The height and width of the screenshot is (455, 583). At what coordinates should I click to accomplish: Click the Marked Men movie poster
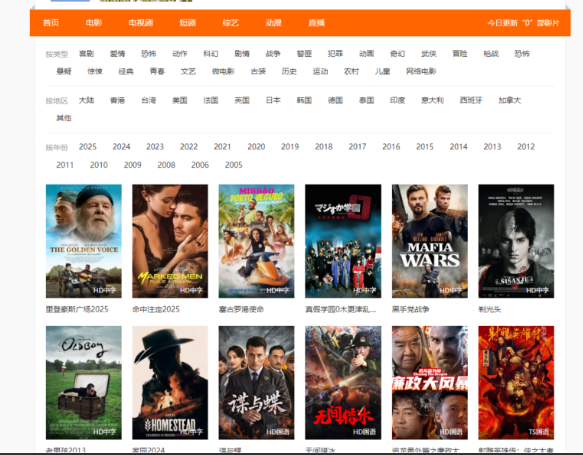tap(170, 241)
